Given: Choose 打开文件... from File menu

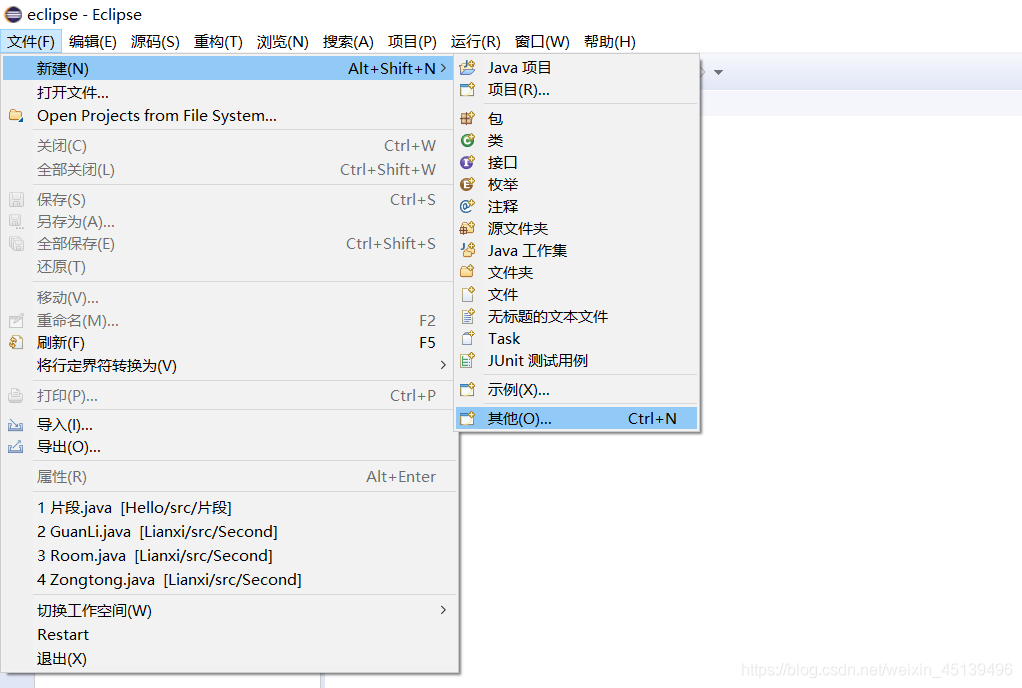Looking at the screenshot, I should click(x=227, y=93).
